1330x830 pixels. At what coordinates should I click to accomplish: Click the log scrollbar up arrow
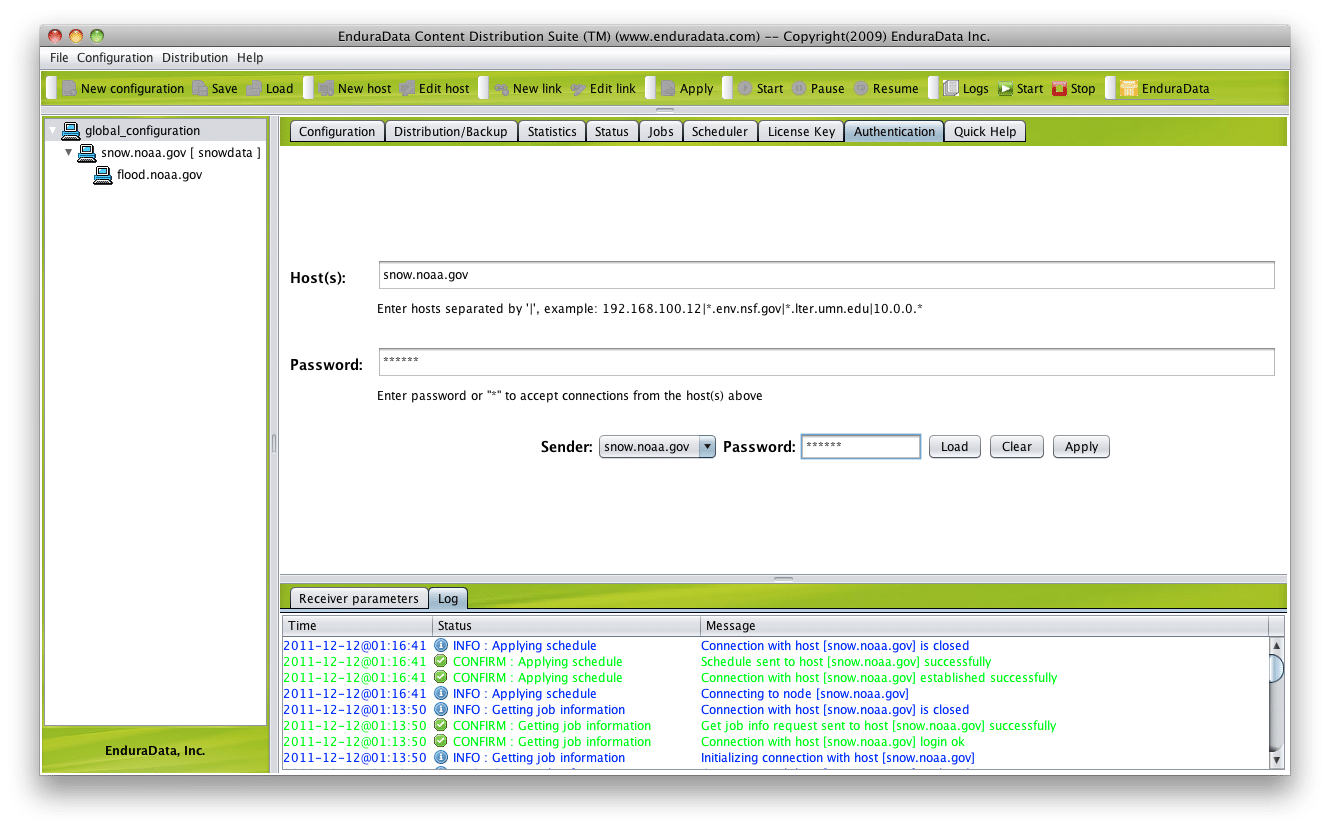[1276, 646]
